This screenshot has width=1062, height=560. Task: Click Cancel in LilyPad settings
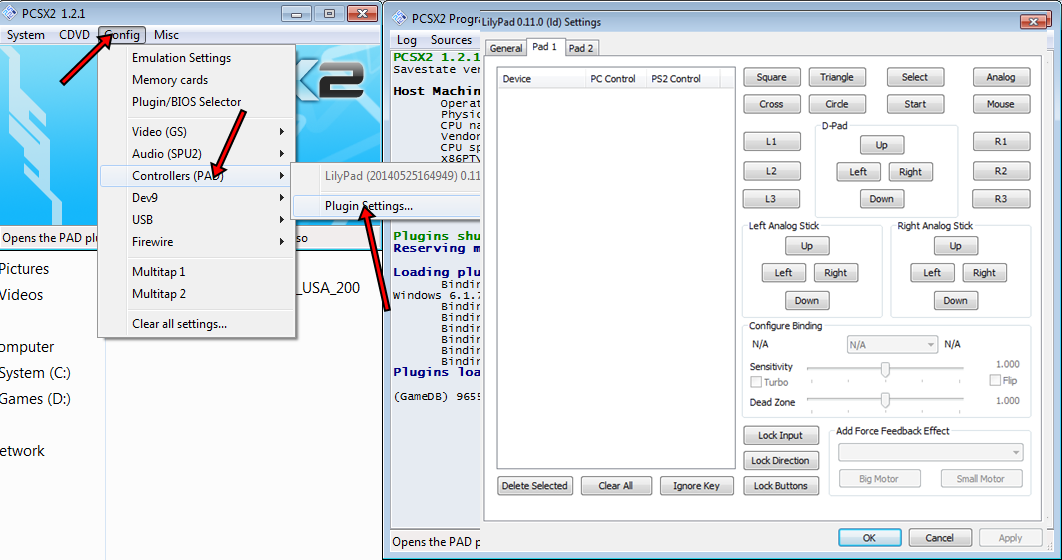(x=939, y=538)
